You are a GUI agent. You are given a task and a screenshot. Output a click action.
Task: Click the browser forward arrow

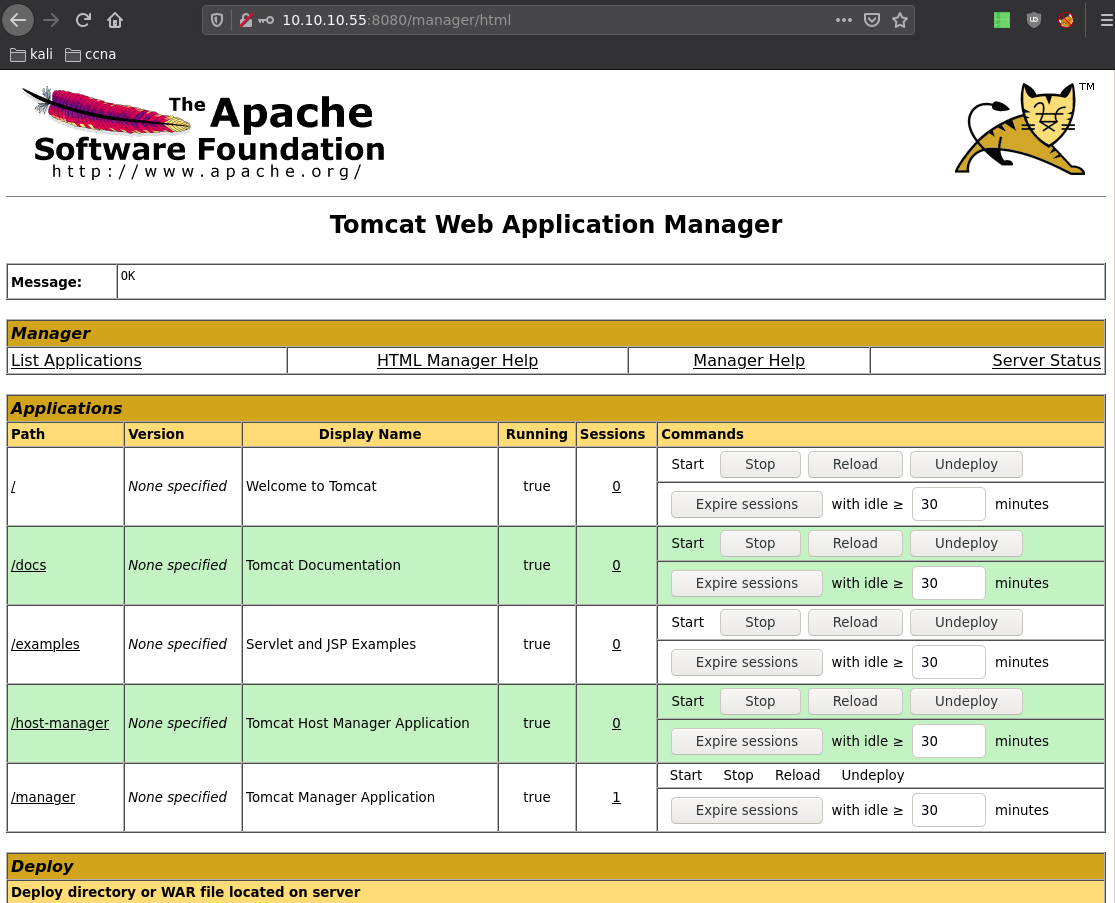(51, 20)
